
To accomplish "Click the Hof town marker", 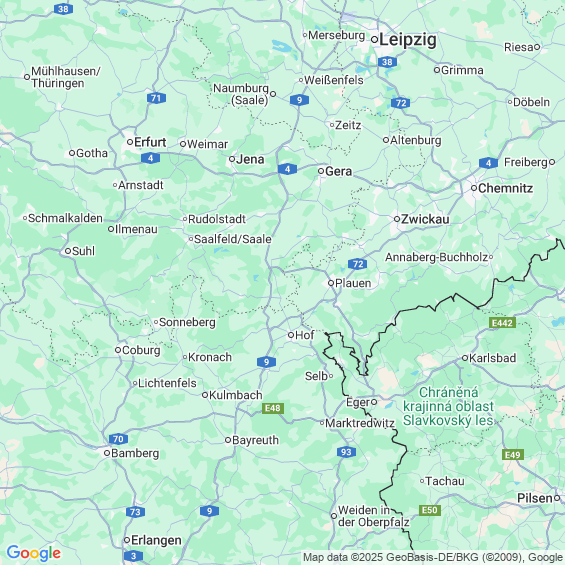I will [291, 335].
